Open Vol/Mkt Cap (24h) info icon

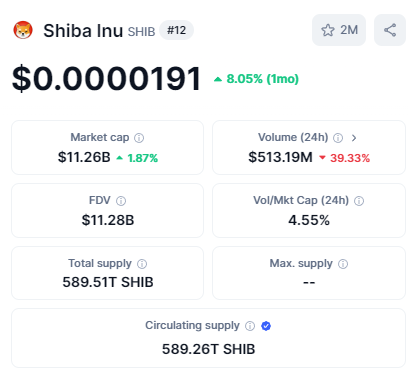click(359, 201)
